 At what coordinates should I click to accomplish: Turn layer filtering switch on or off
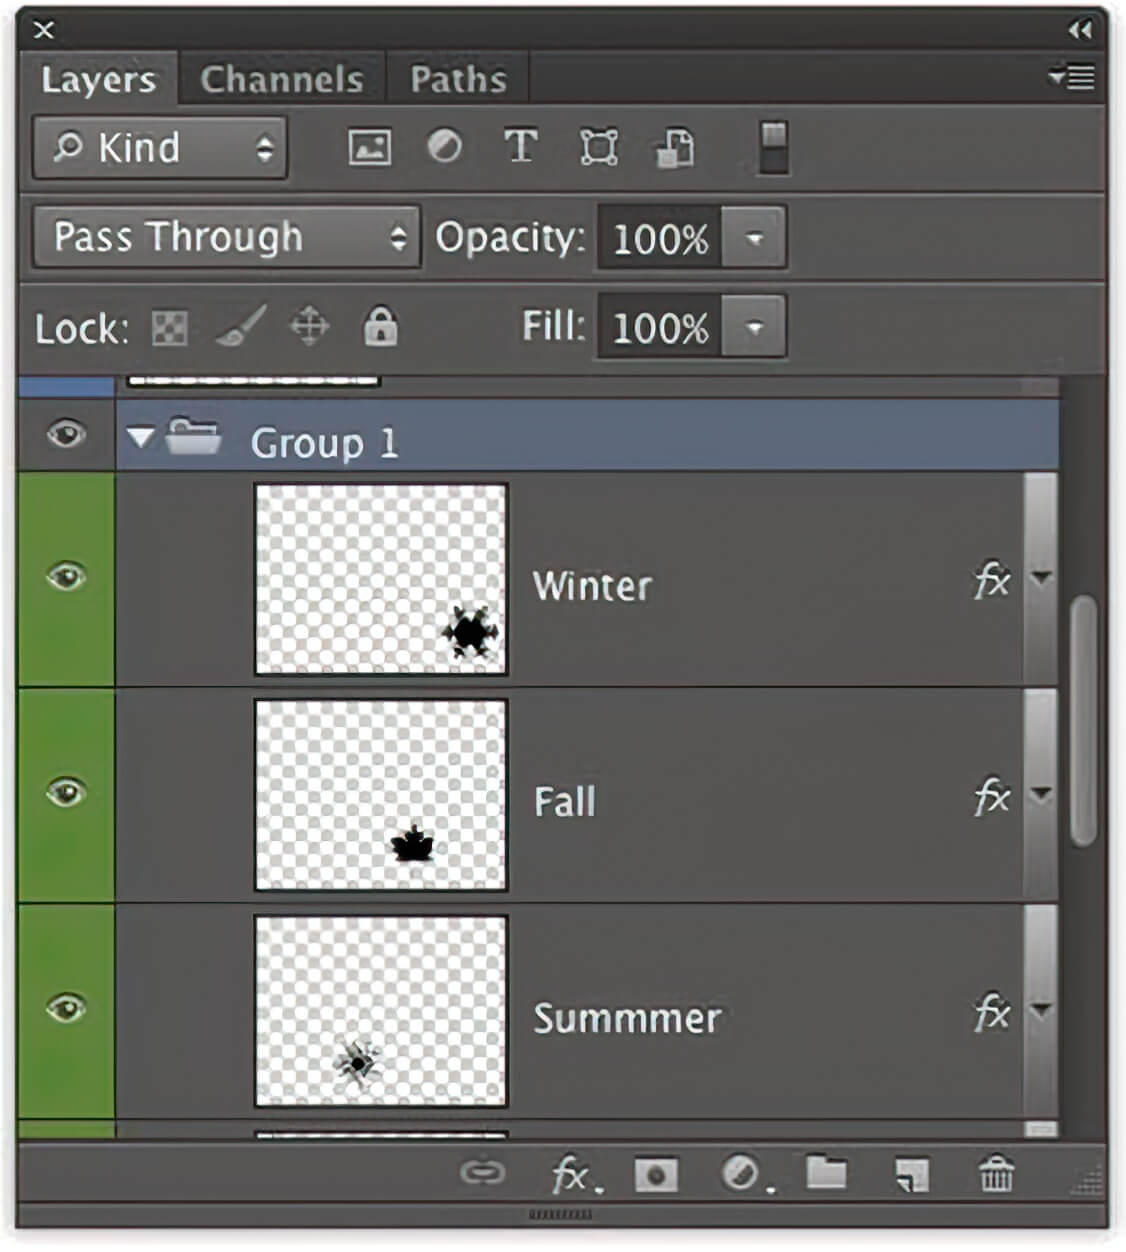point(773,148)
